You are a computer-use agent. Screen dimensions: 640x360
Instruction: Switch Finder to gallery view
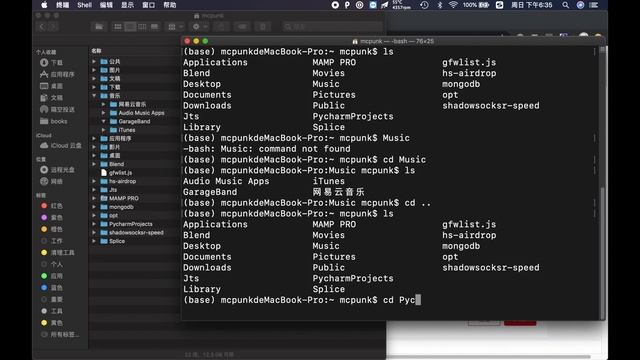click(x=154, y=27)
